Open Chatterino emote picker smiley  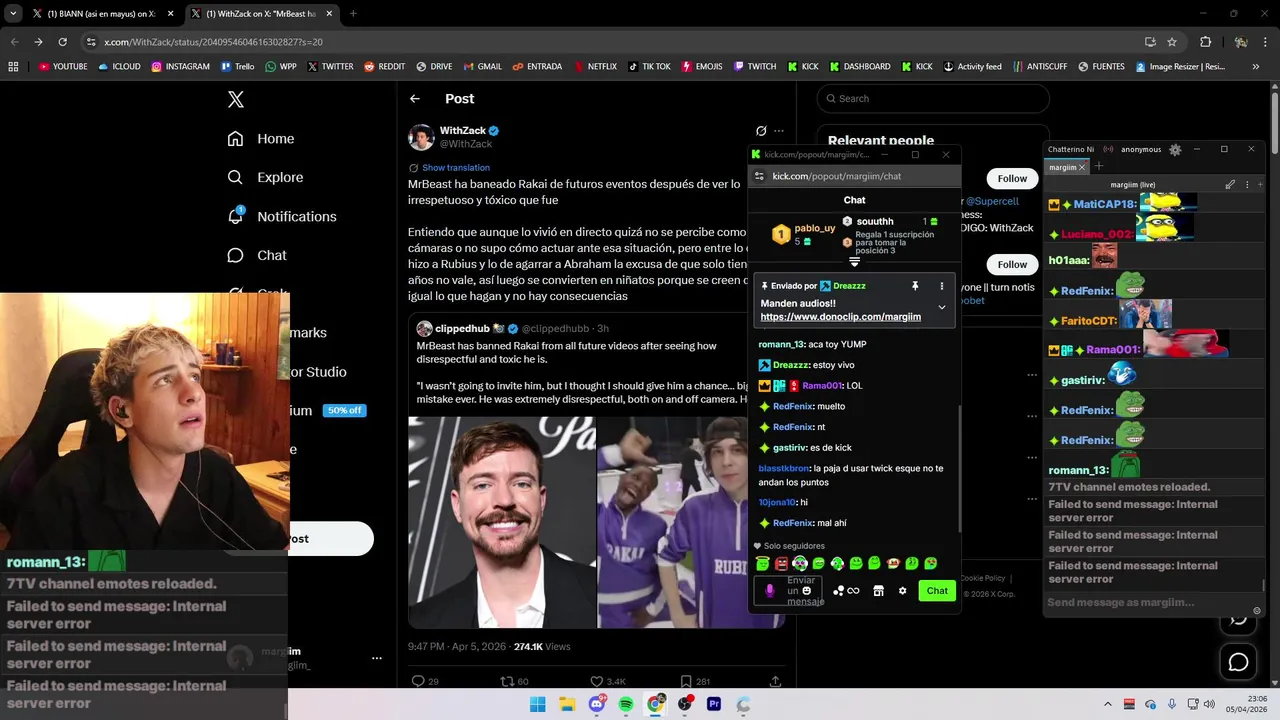1257,610
